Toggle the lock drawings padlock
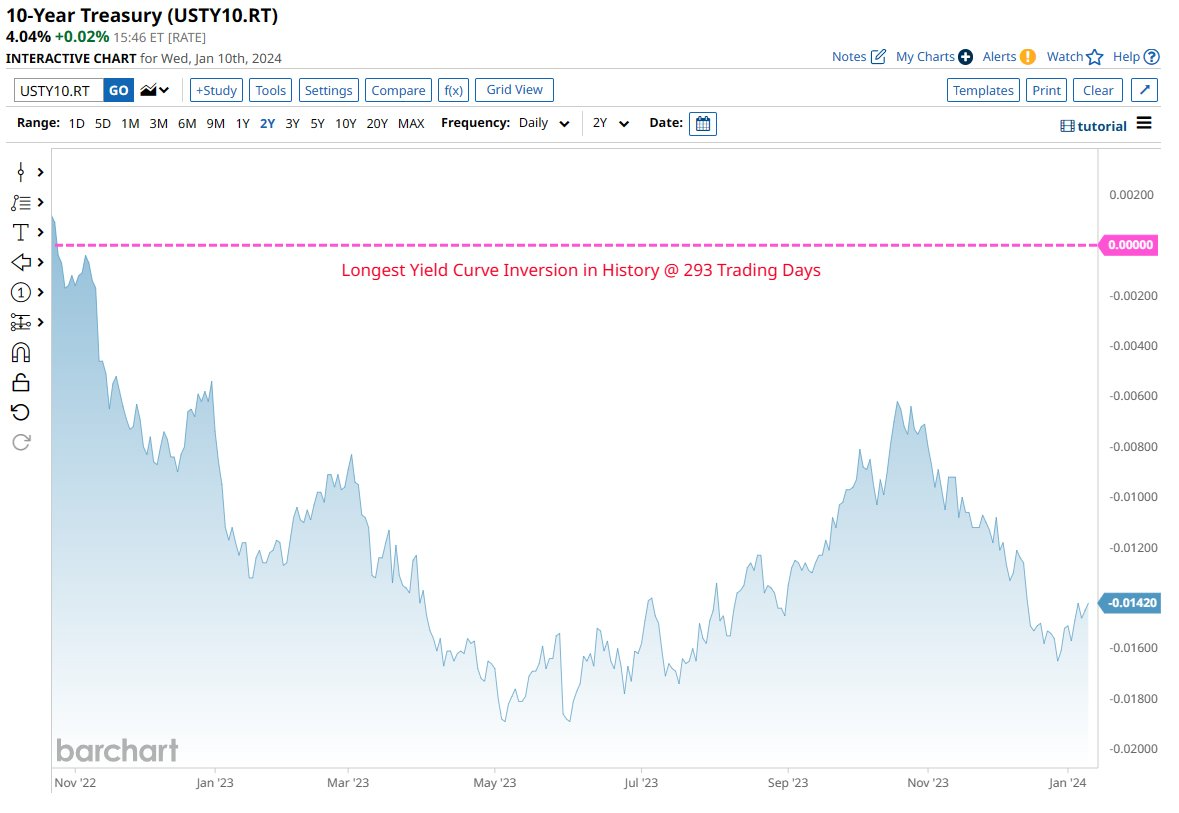The image size is (1179, 813). point(20,383)
